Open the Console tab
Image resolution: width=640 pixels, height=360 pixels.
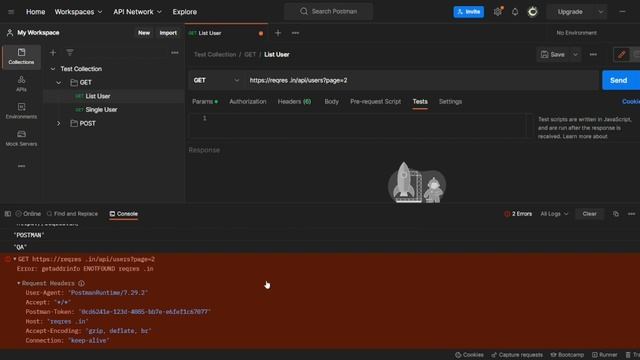click(x=124, y=214)
